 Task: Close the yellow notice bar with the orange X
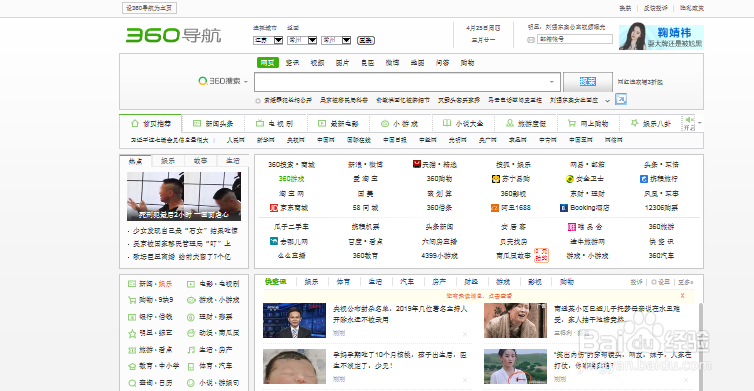(x=682, y=296)
